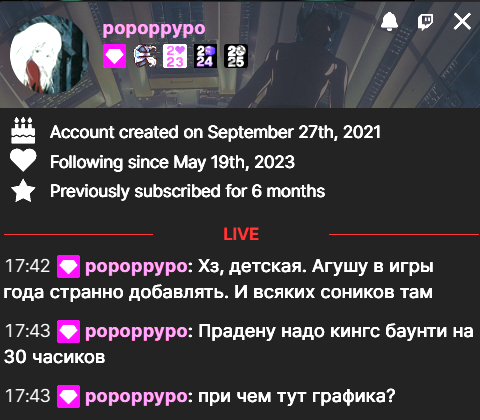Click the heart following-since icon
480x420 pixels.
click(23, 160)
